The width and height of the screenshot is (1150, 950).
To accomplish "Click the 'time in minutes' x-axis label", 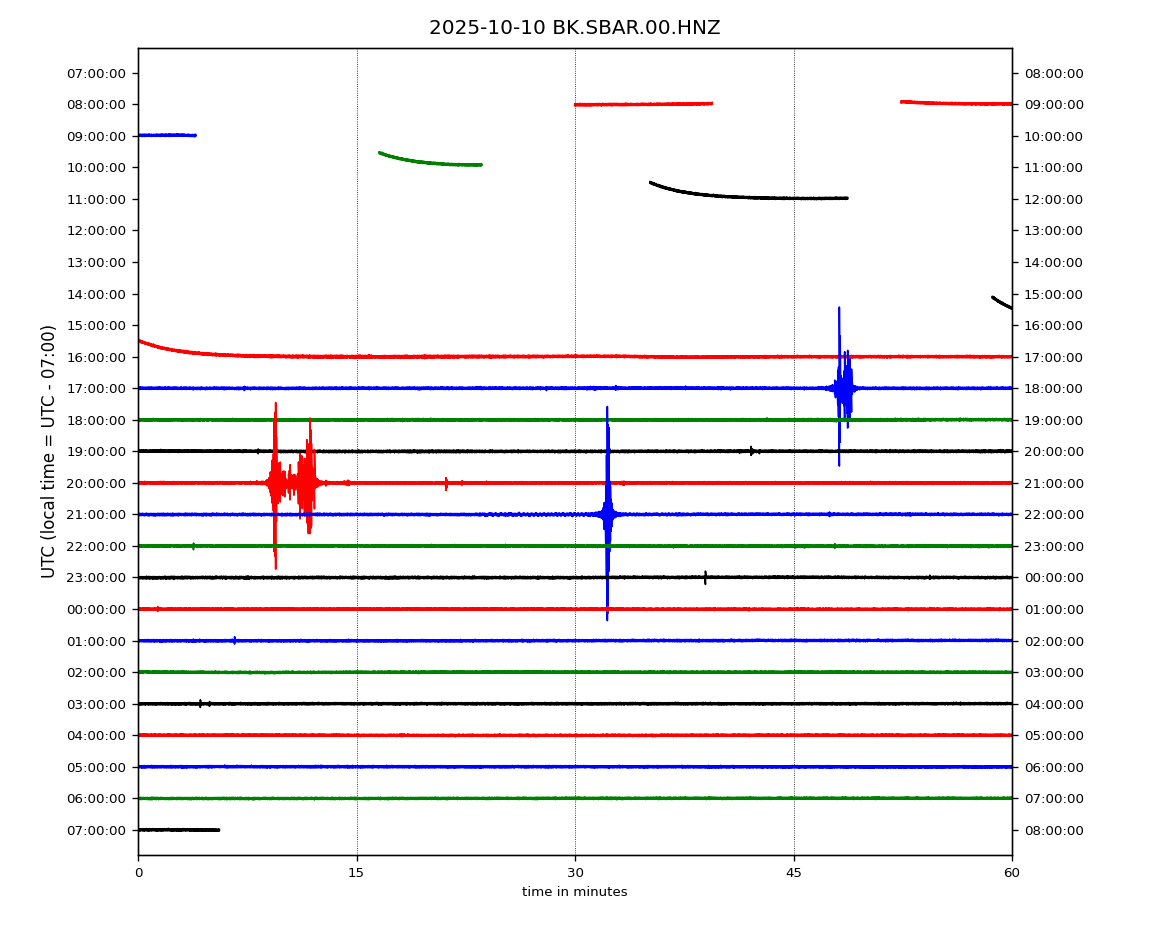I will [x=574, y=892].
